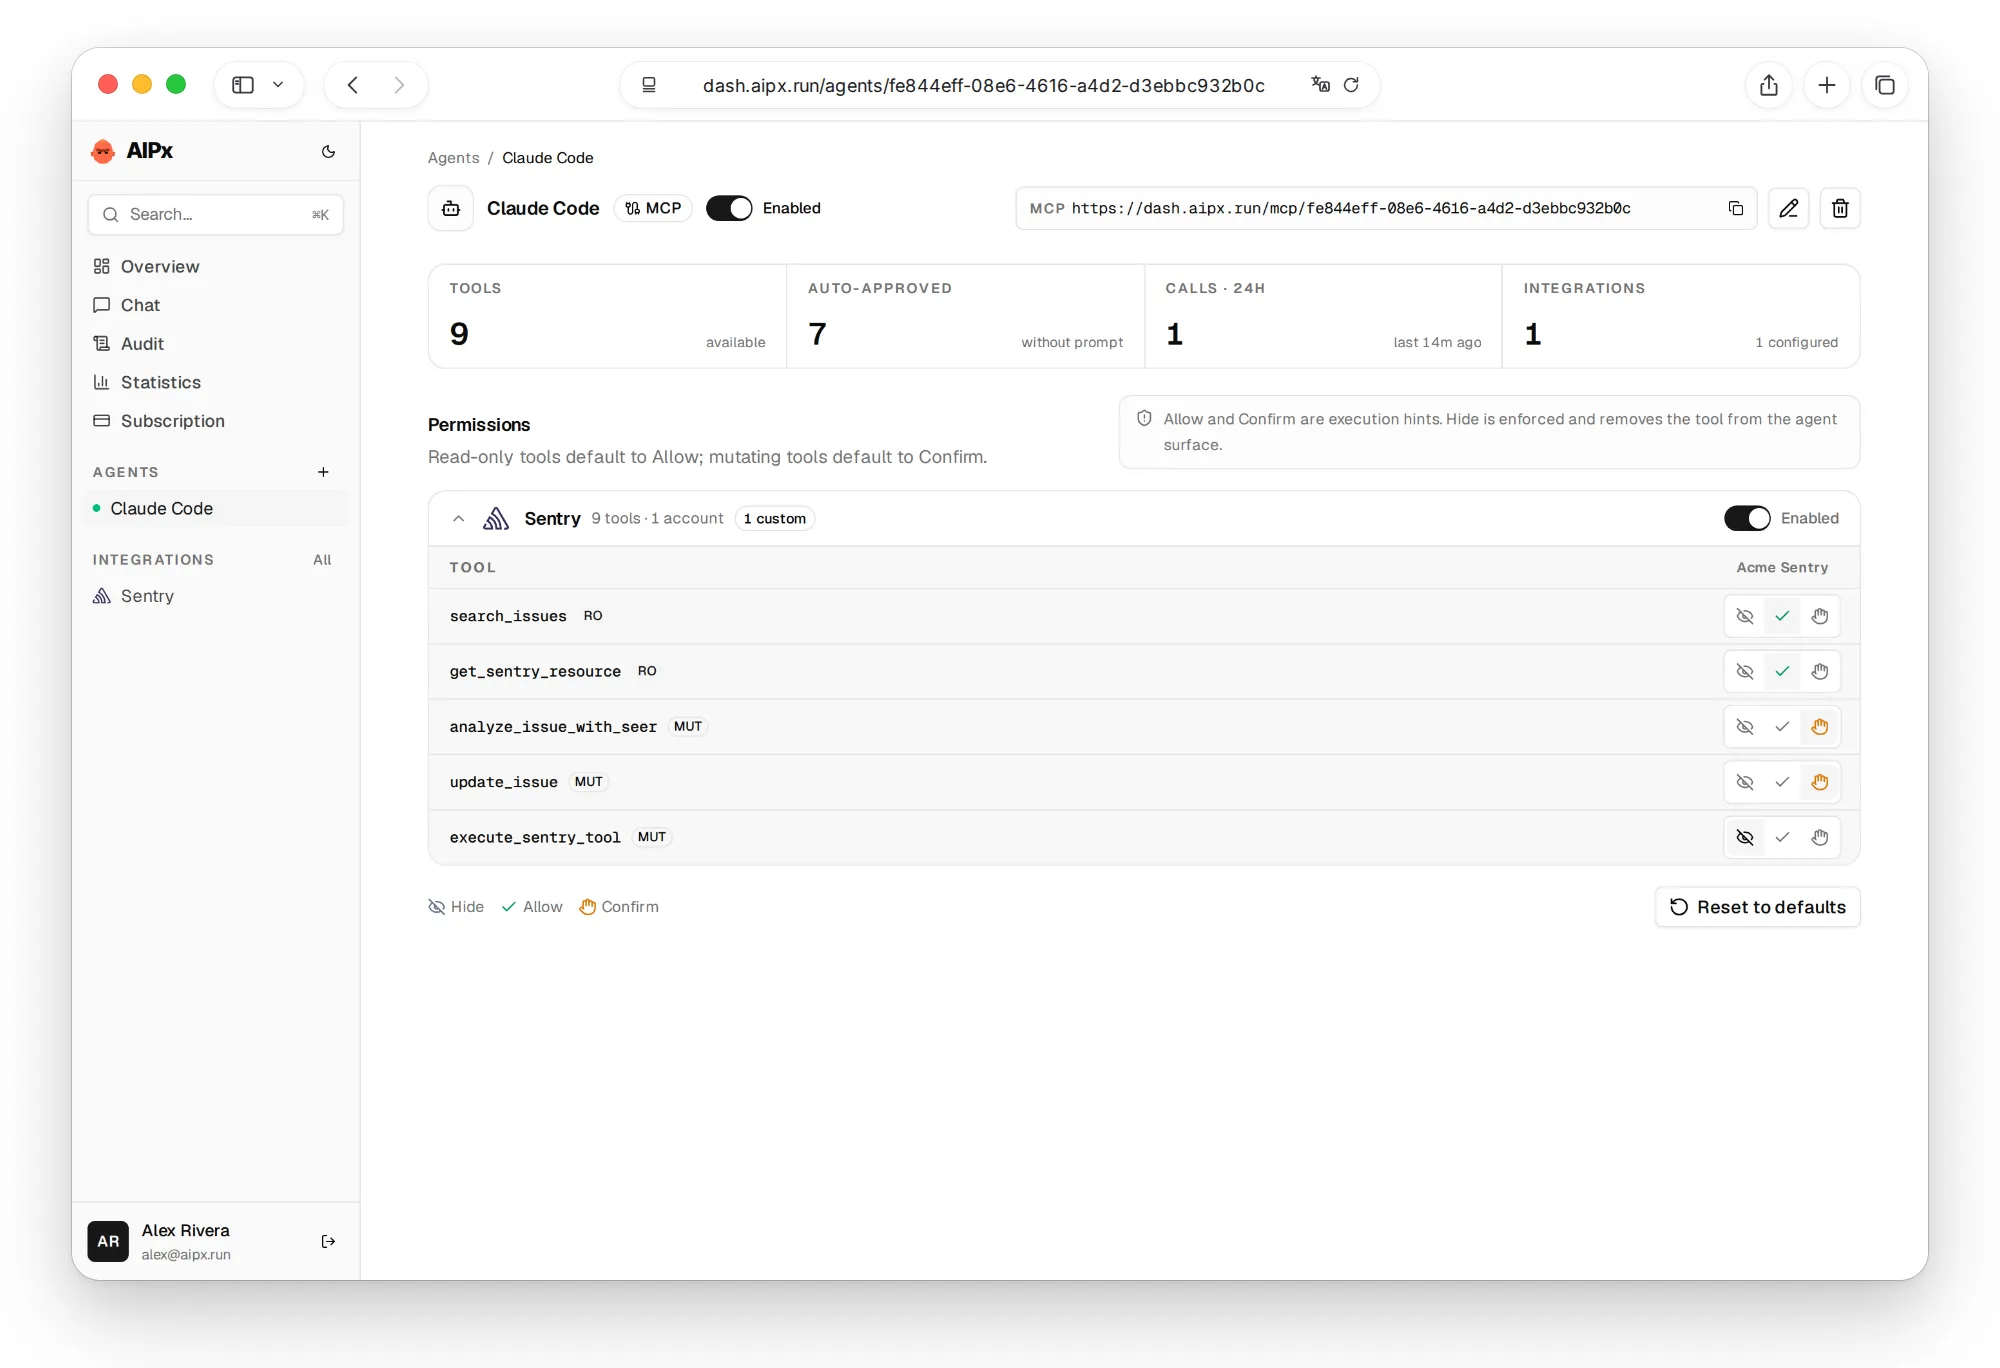Hide the update_issue tool
2000x1368 pixels.
1745,782
